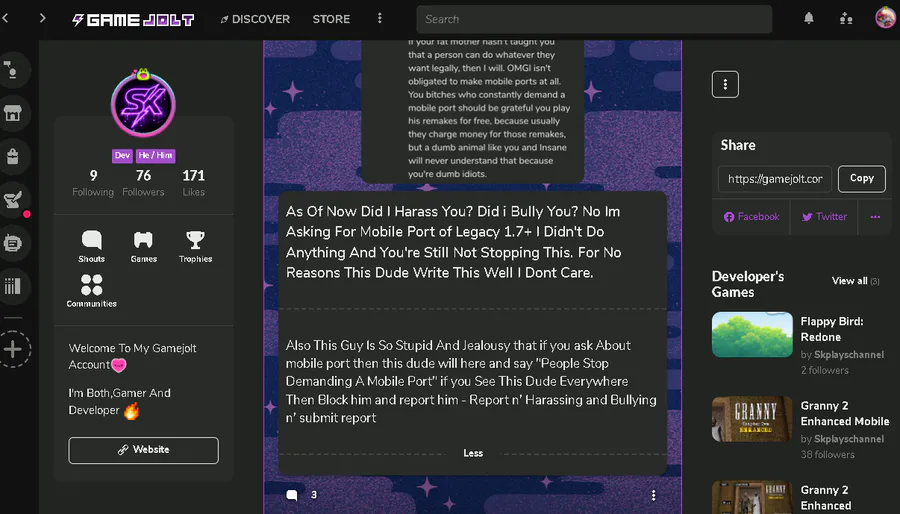
Task: Open the Games section
Action: coord(143,247)
